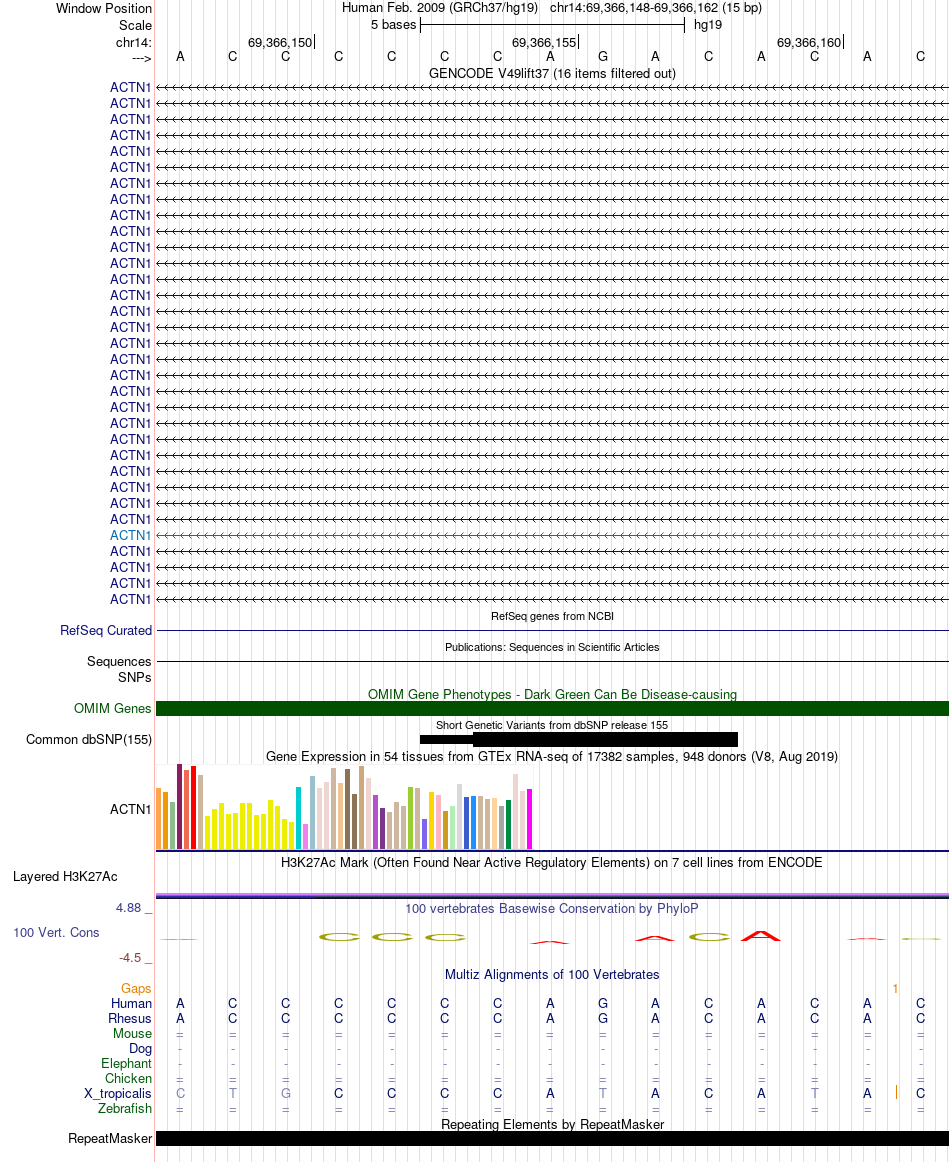The width and height of the screenshot is (950, 1162).
Task: Click the 69,366,150 ruler position
Action: [x=280, y=42]
